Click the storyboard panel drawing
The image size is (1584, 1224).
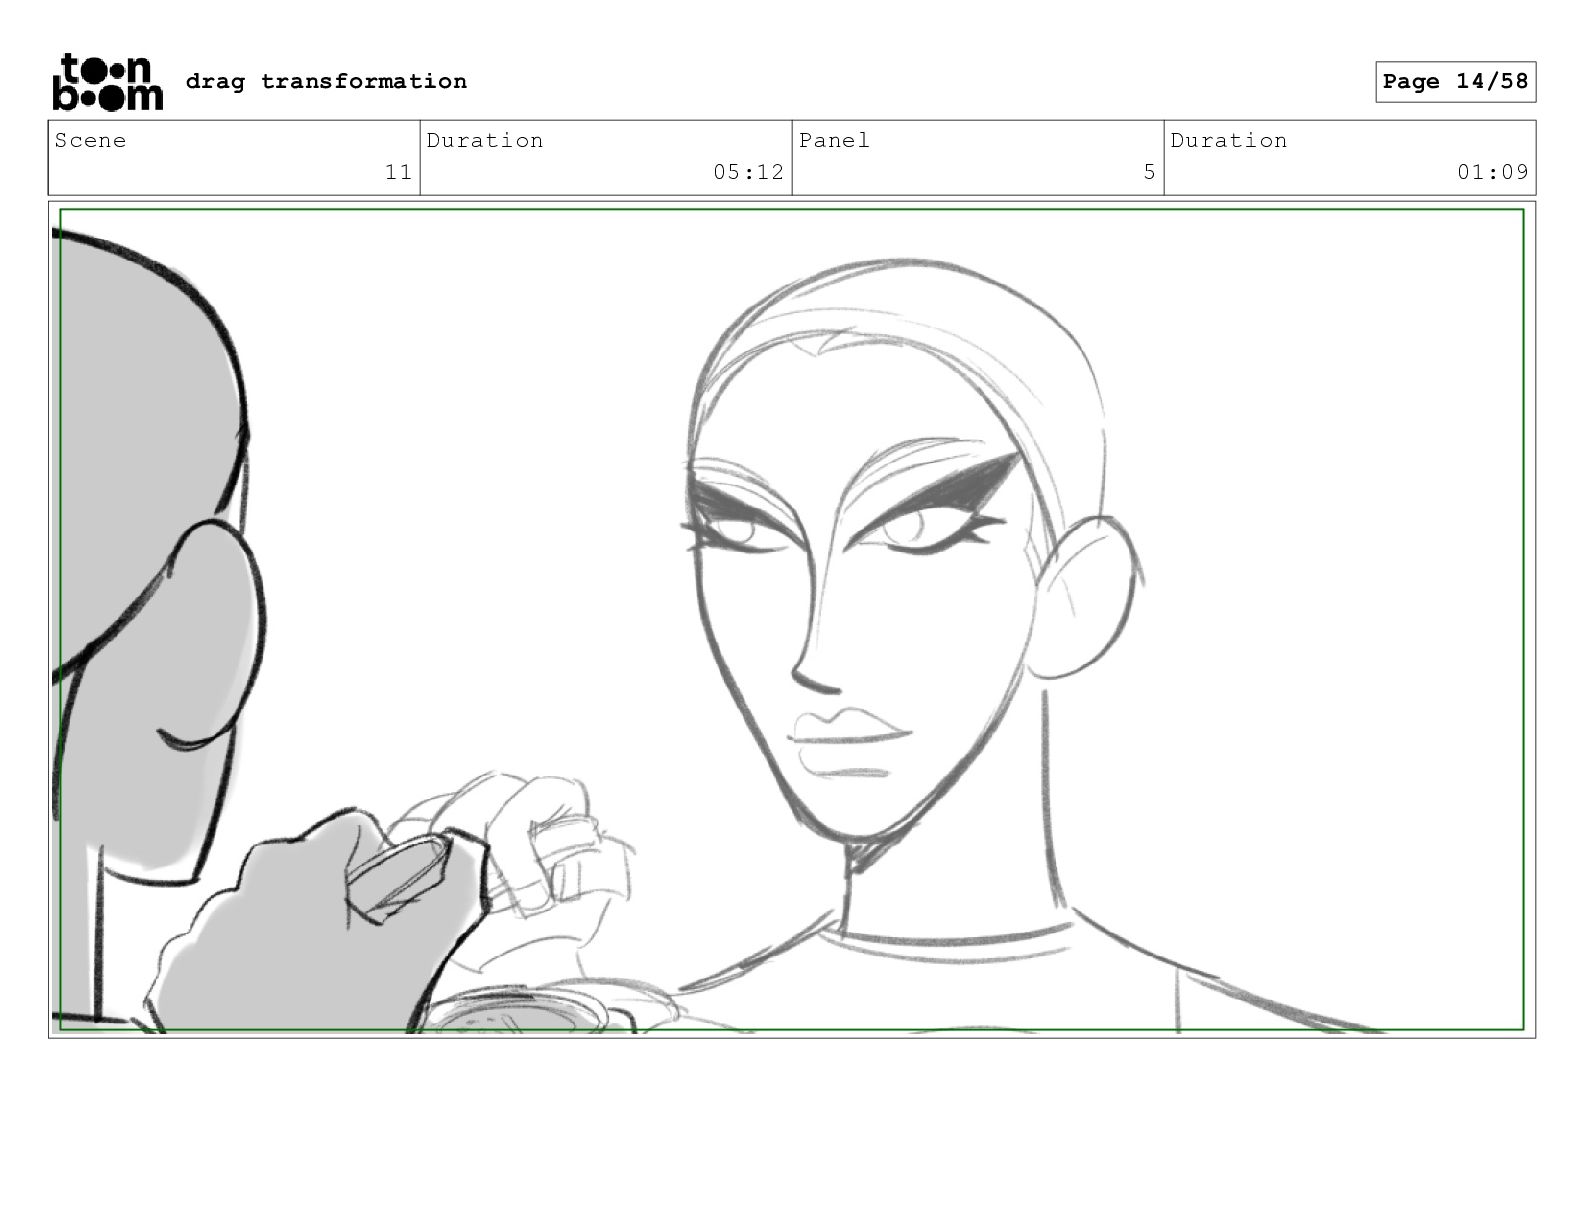pos(792,619)
